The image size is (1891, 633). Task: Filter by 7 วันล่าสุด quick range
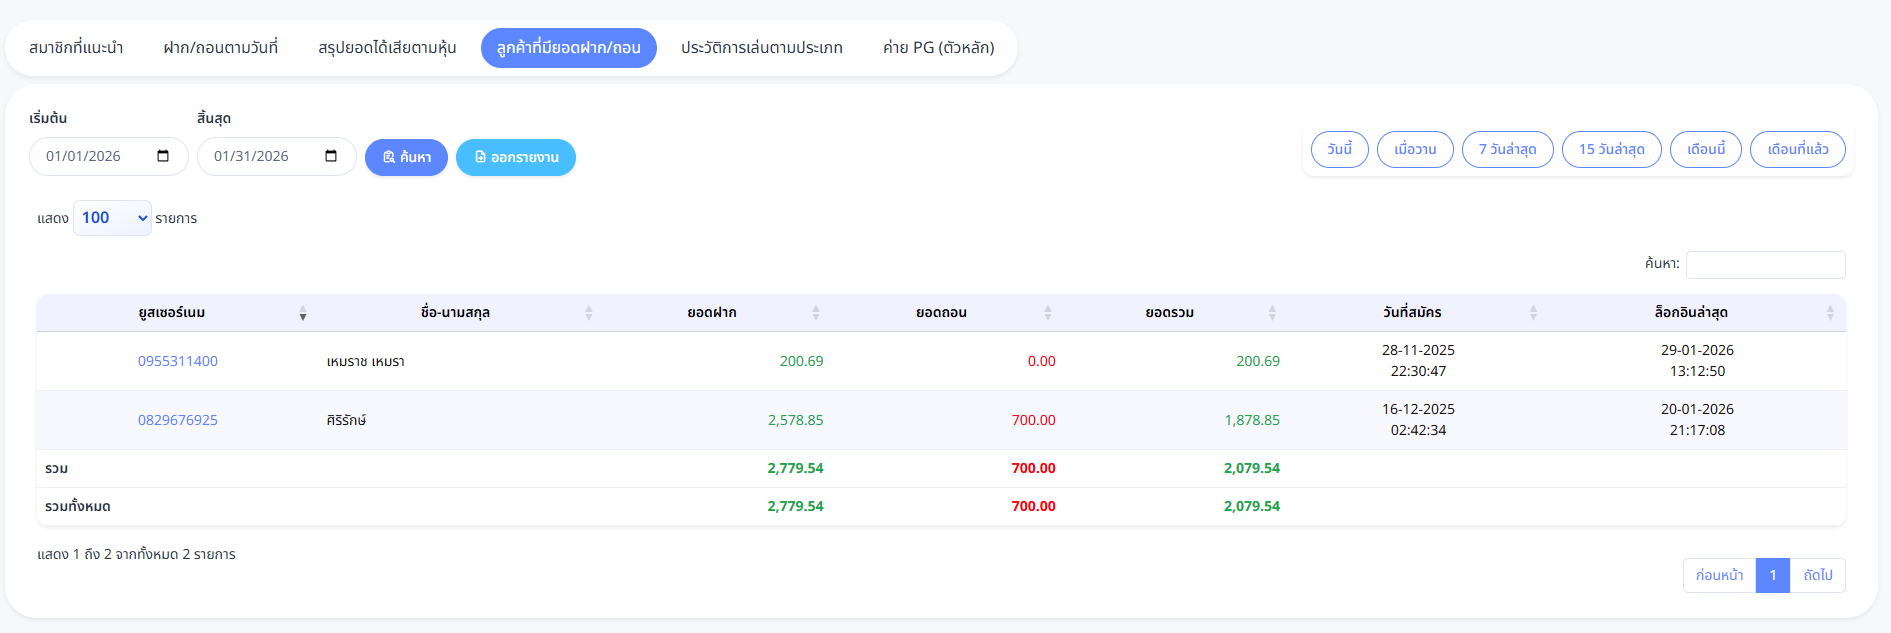click(1507, 149)
